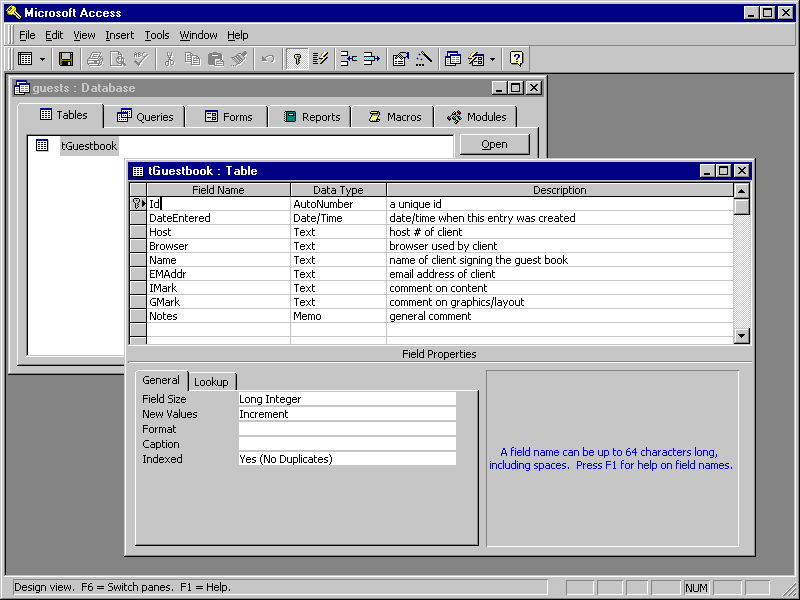This screenshot has width=800, height=600.
Task: Click the Save toolbar icon
Action: [x=66, y=59]
